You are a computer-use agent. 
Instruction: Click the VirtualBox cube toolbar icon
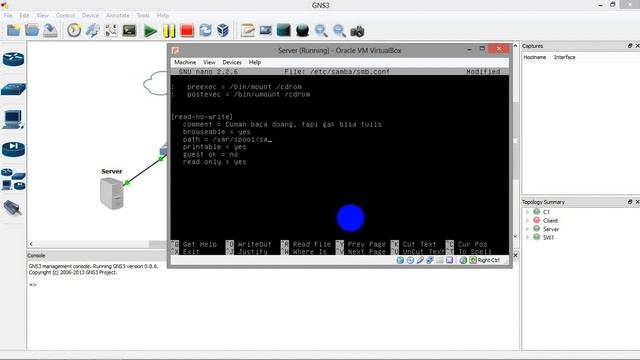pyautogui.click(x=223, y=31)
